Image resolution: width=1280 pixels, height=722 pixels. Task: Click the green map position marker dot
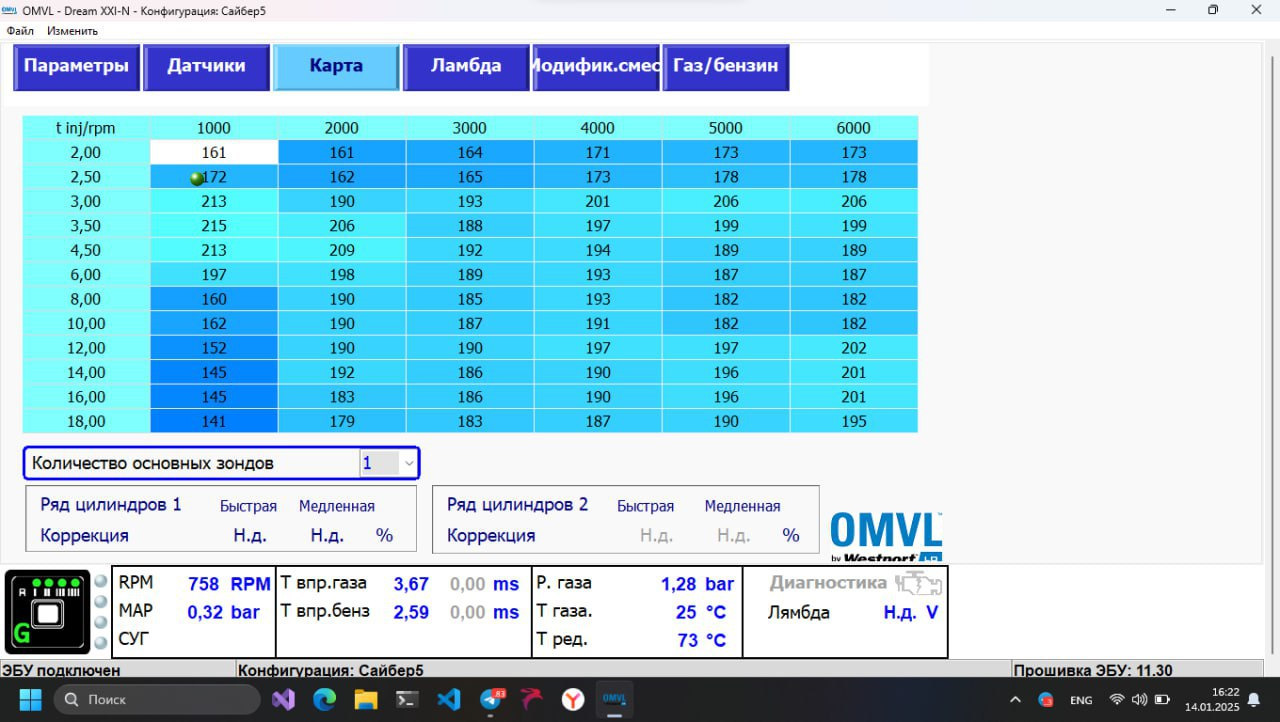click(x=197, y=178)
